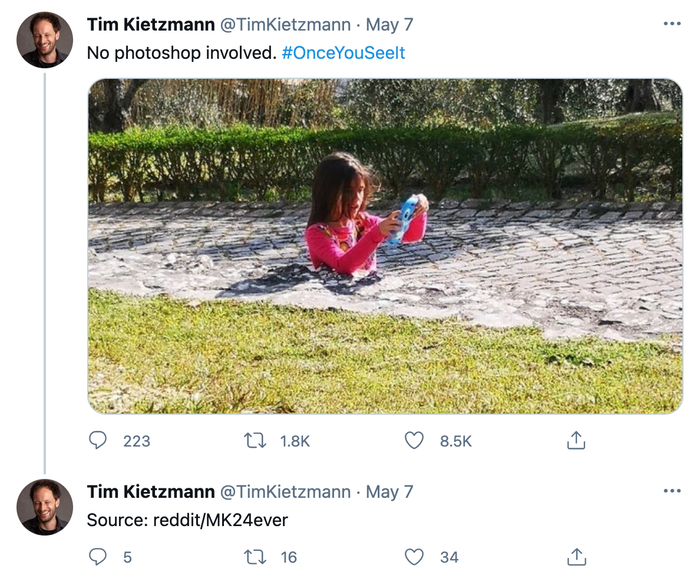Screen dimensions: 700x582
Task: Open the May 7 timestamp of reply tweet
Action: tap(390, 491)
